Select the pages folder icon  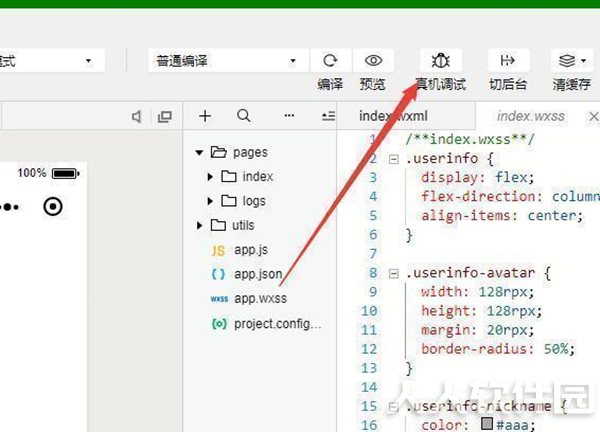tap(218, 152)
